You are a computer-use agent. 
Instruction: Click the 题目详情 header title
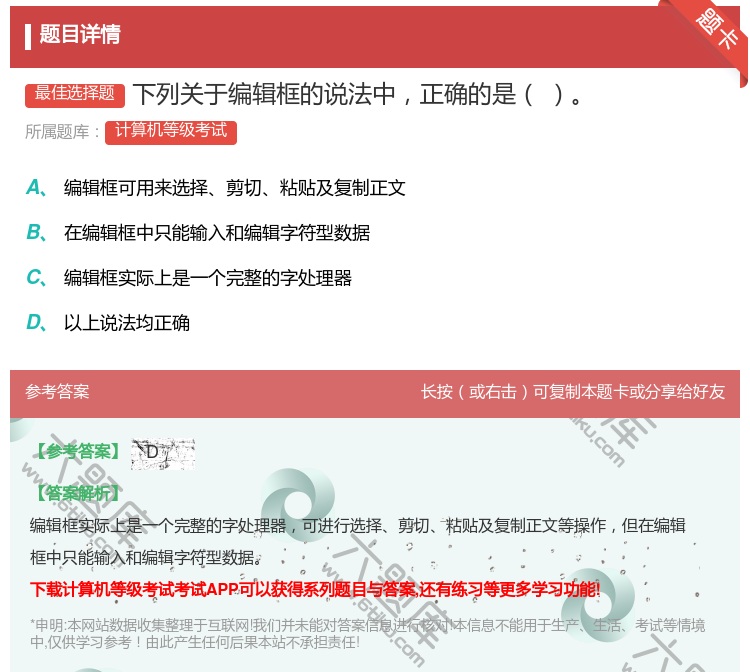click(x=80, y=35)
